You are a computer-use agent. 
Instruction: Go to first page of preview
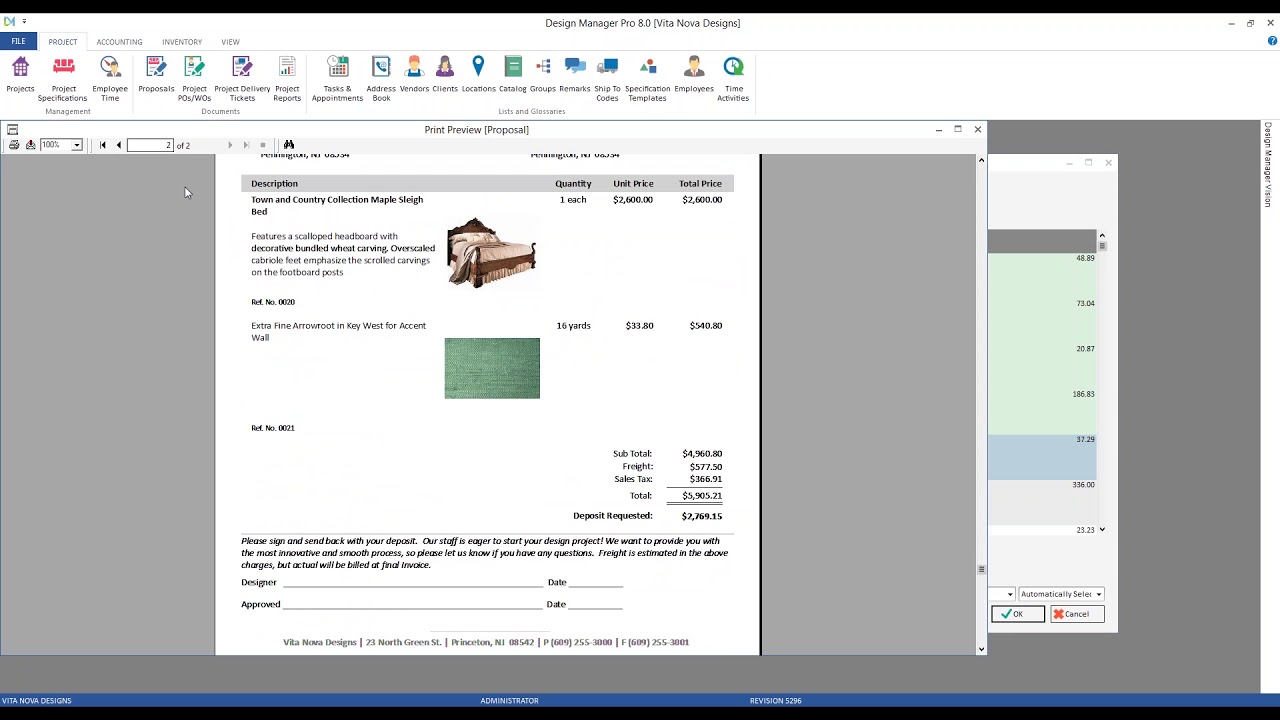(102, 145)
